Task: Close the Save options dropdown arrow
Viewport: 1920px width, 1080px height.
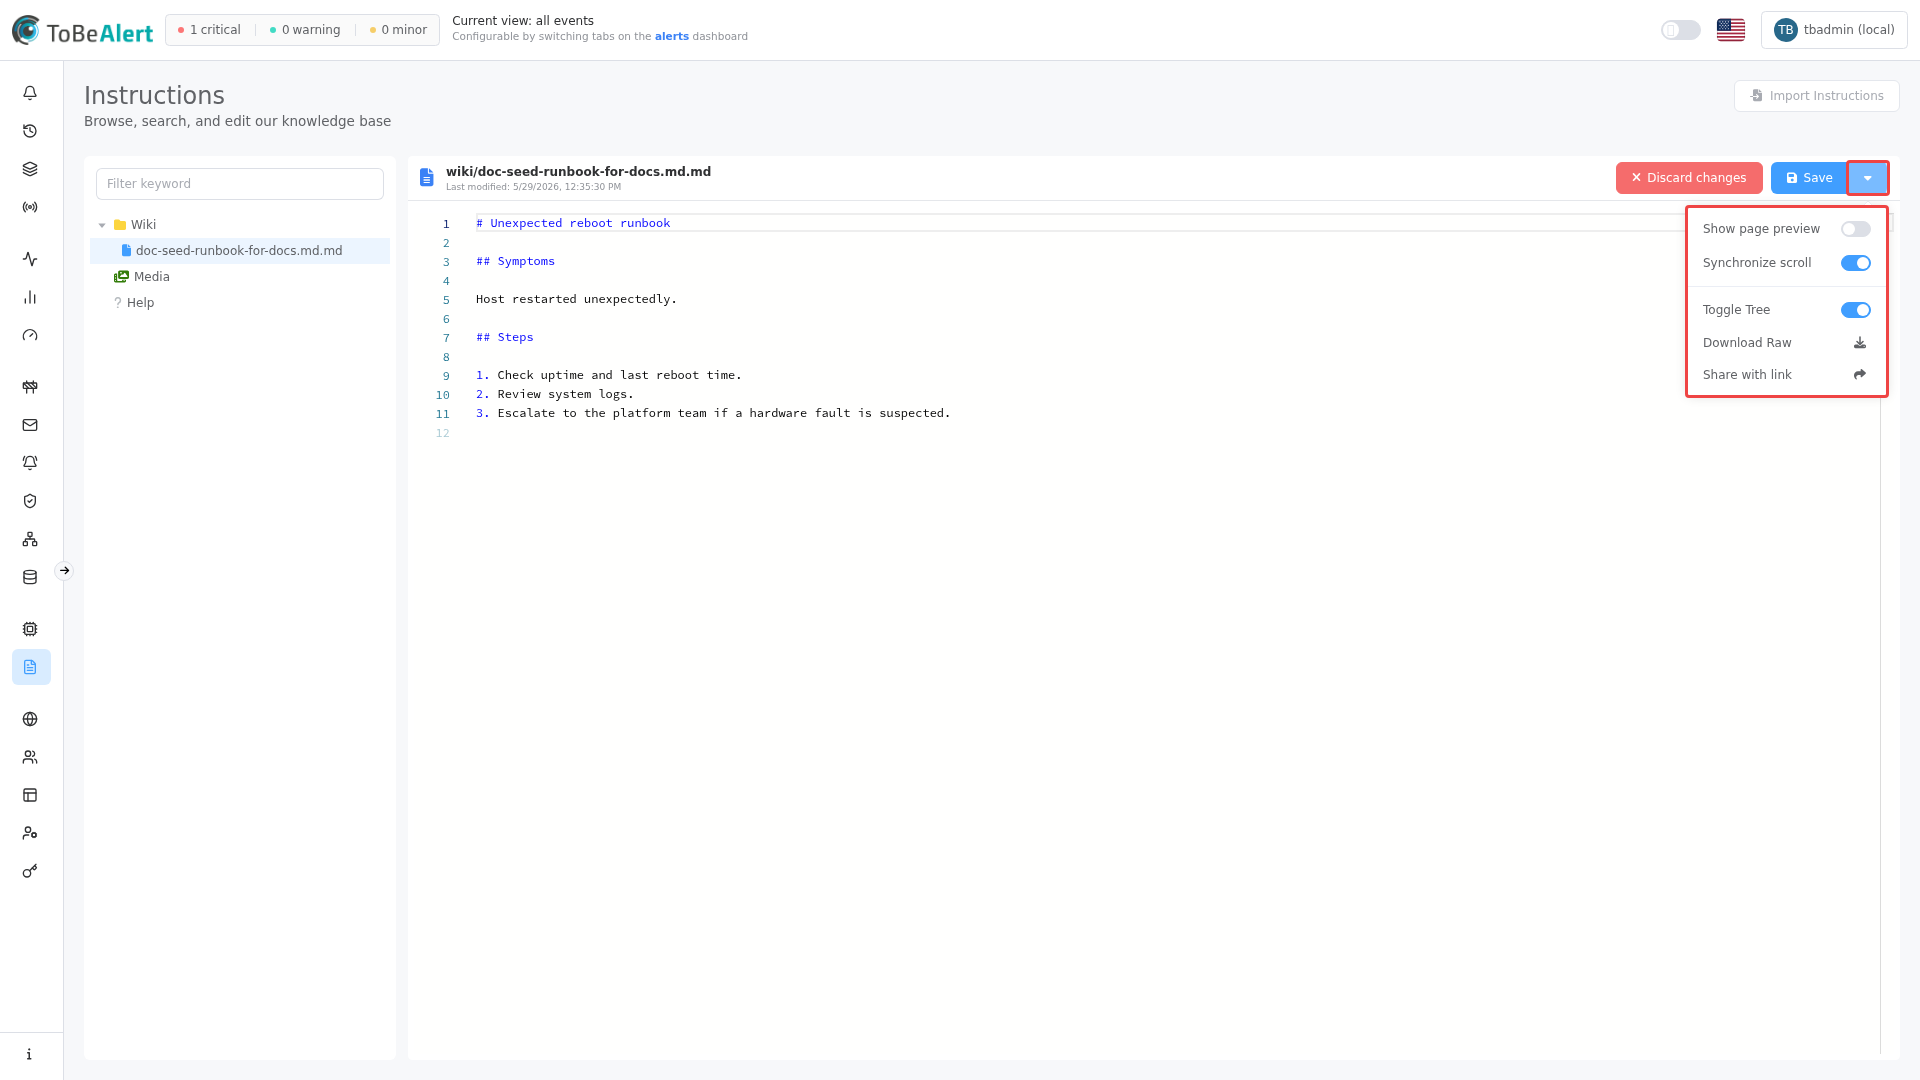Action: (1868, 178)
